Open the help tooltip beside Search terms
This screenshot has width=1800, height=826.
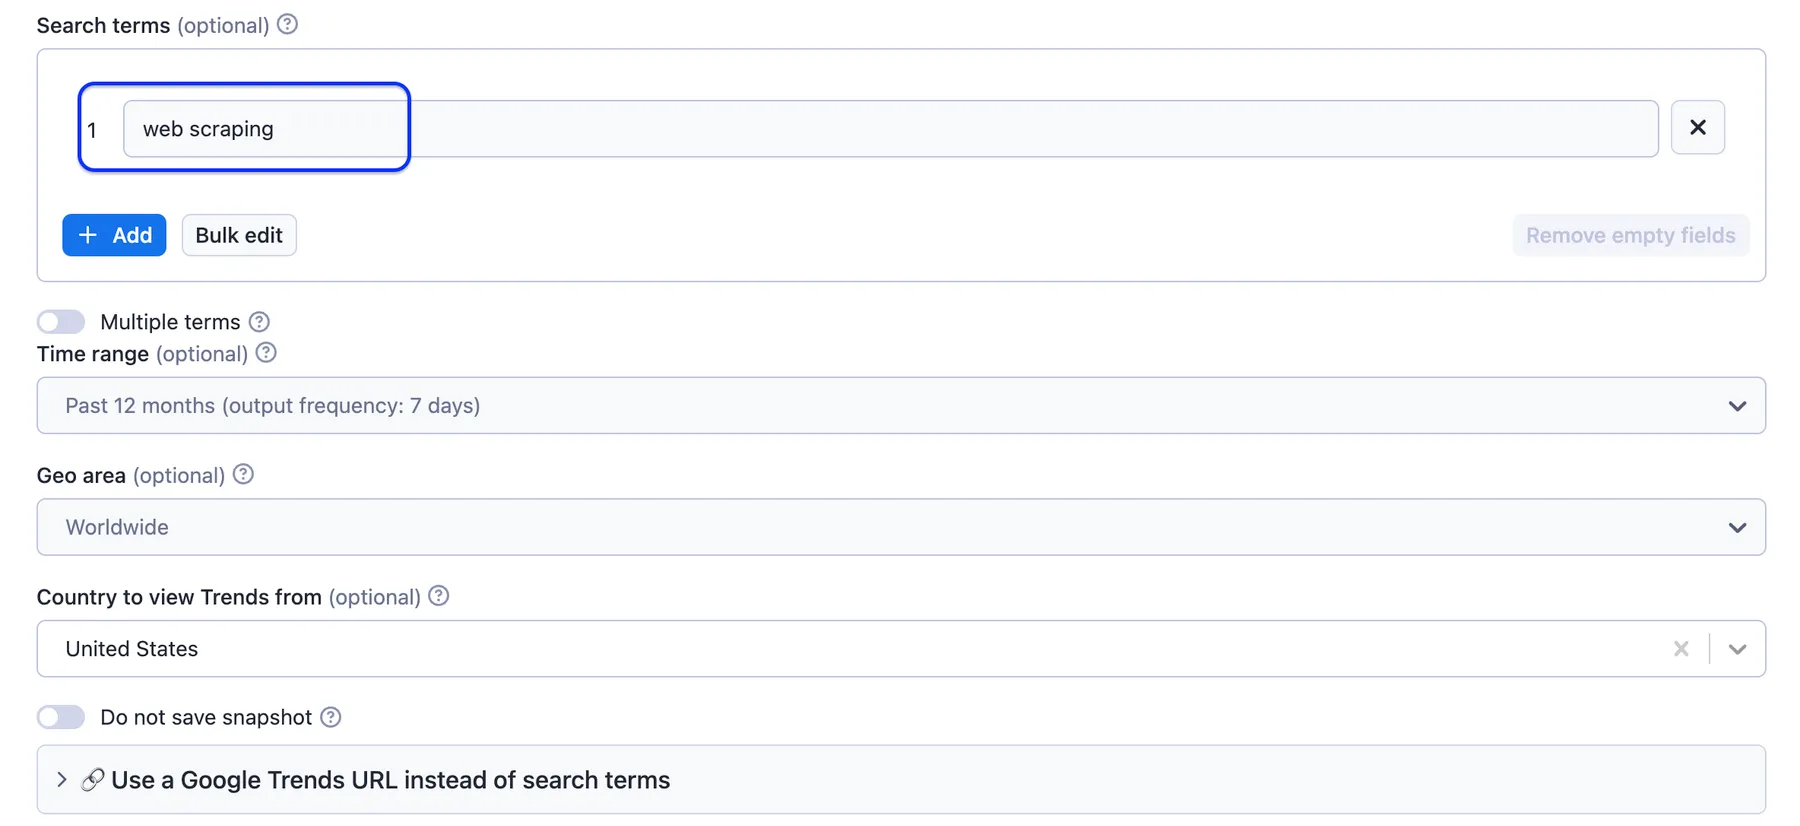coord(287,24)
